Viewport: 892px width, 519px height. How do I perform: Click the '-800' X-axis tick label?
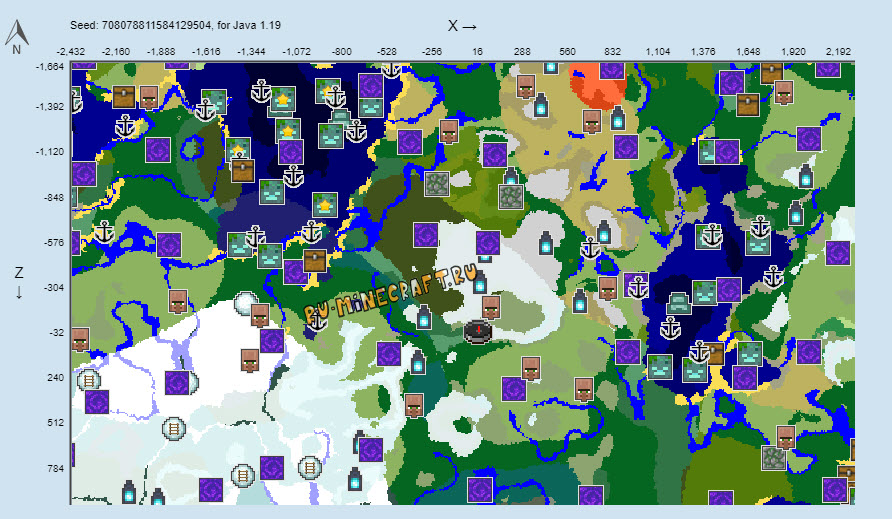(x=341, y=51)
